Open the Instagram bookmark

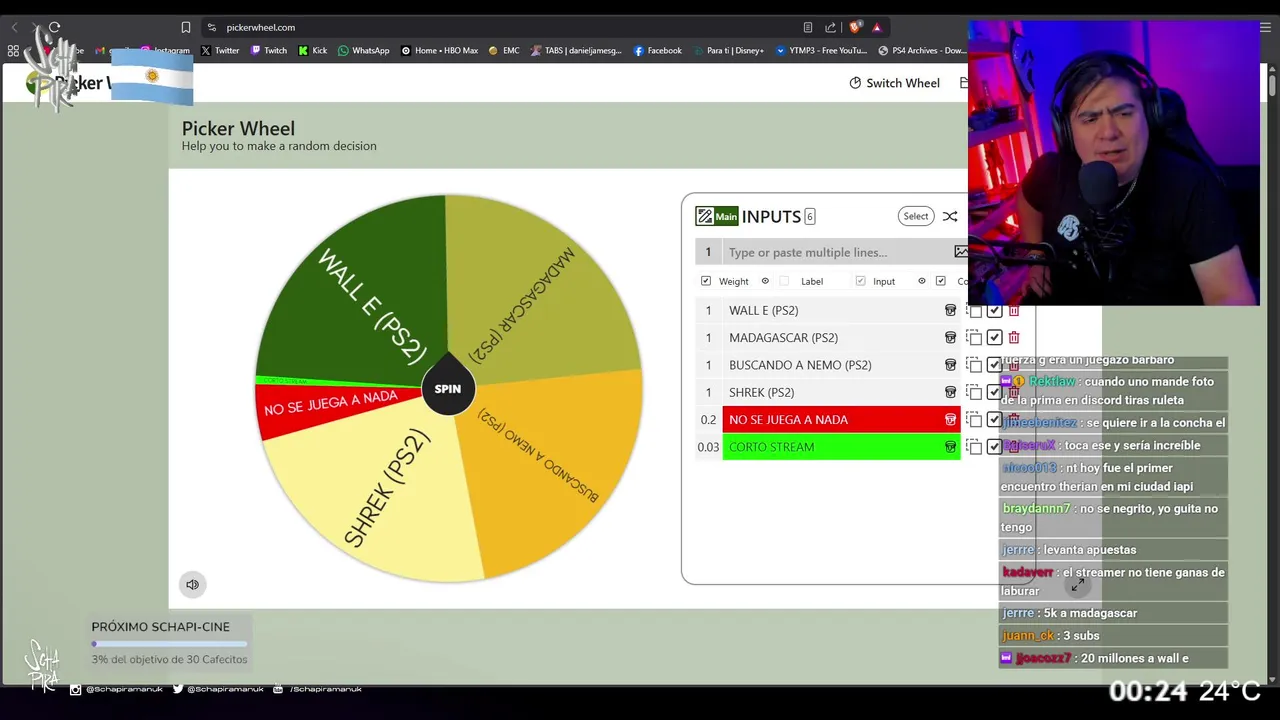[165, 50]
